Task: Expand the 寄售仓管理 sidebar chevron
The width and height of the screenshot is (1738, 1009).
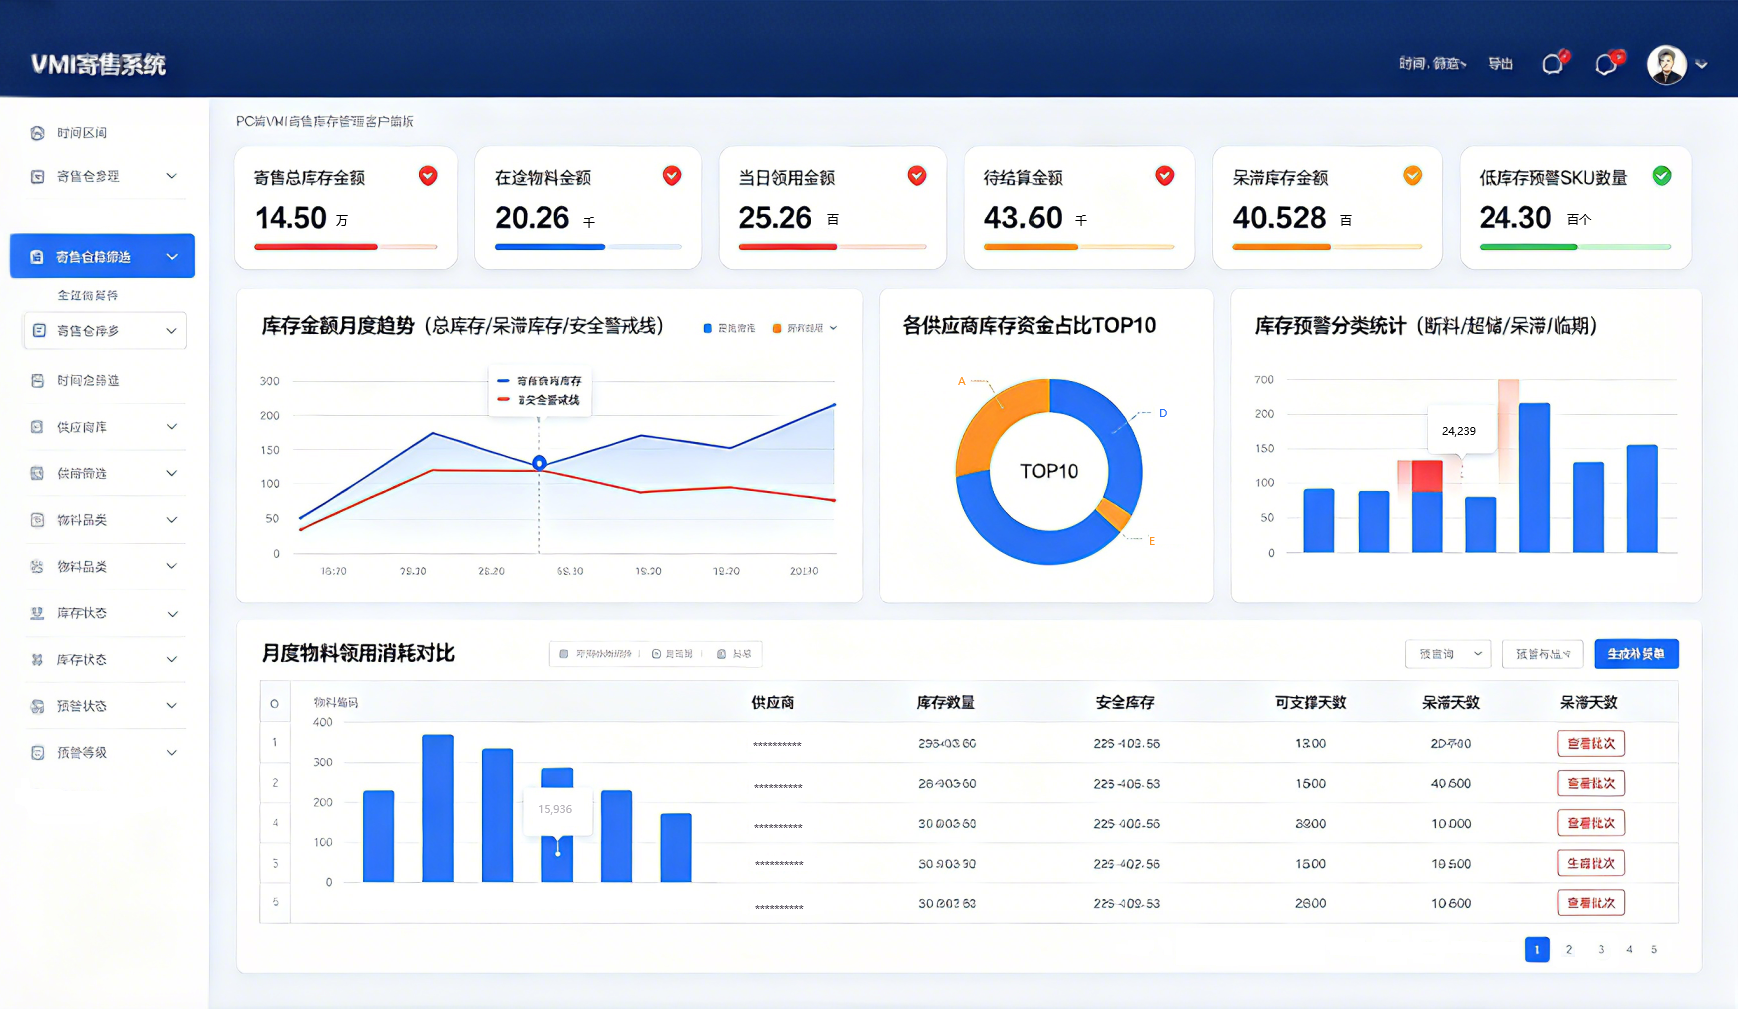Action: tap(171, 176)
